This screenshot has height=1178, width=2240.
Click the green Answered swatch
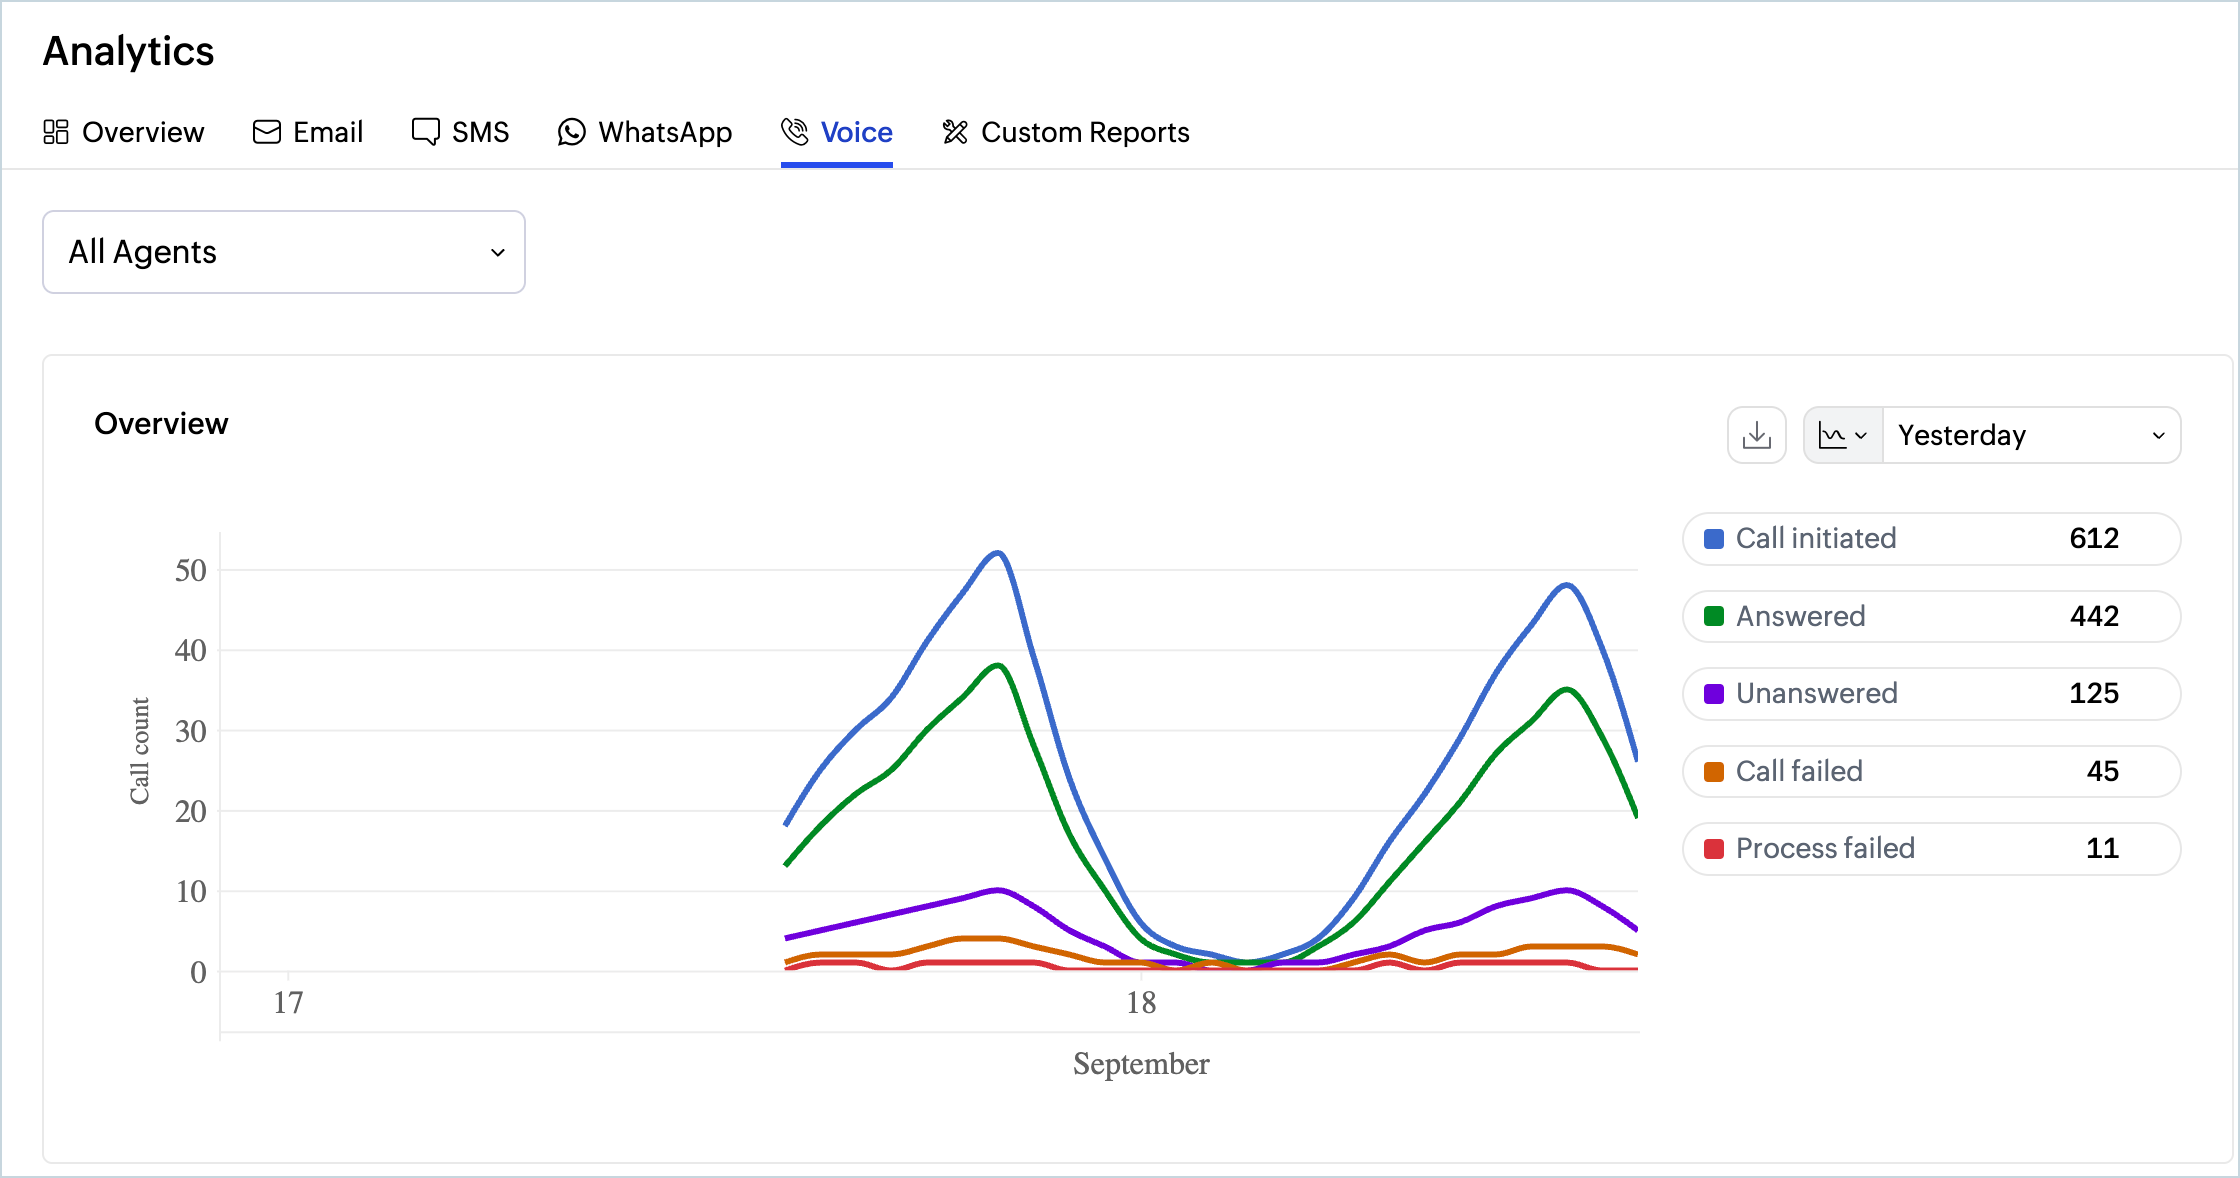(1714, 616)
